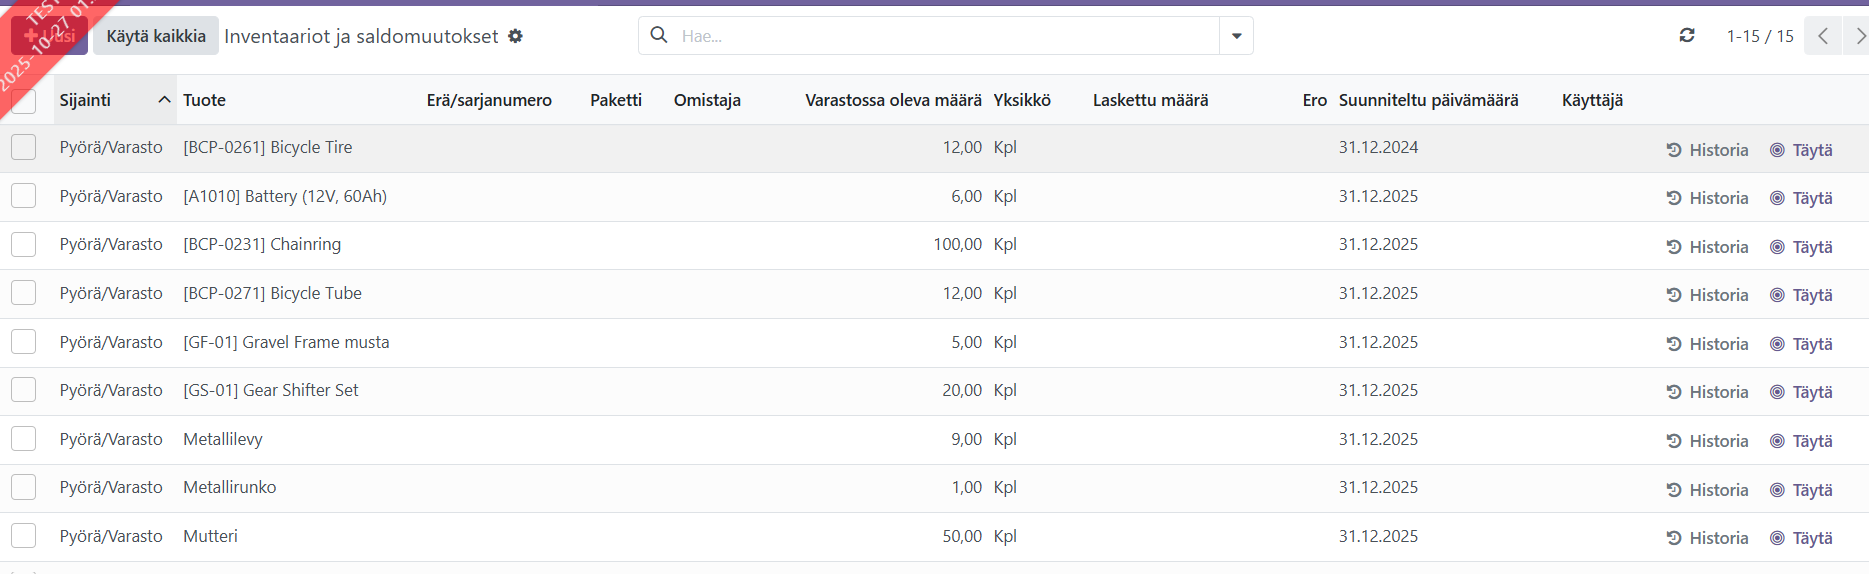Click the gear icon beside Inventaariot ja saldomuutokset
The height and width of the screenshot is (574, 1869).
point(515,36)
